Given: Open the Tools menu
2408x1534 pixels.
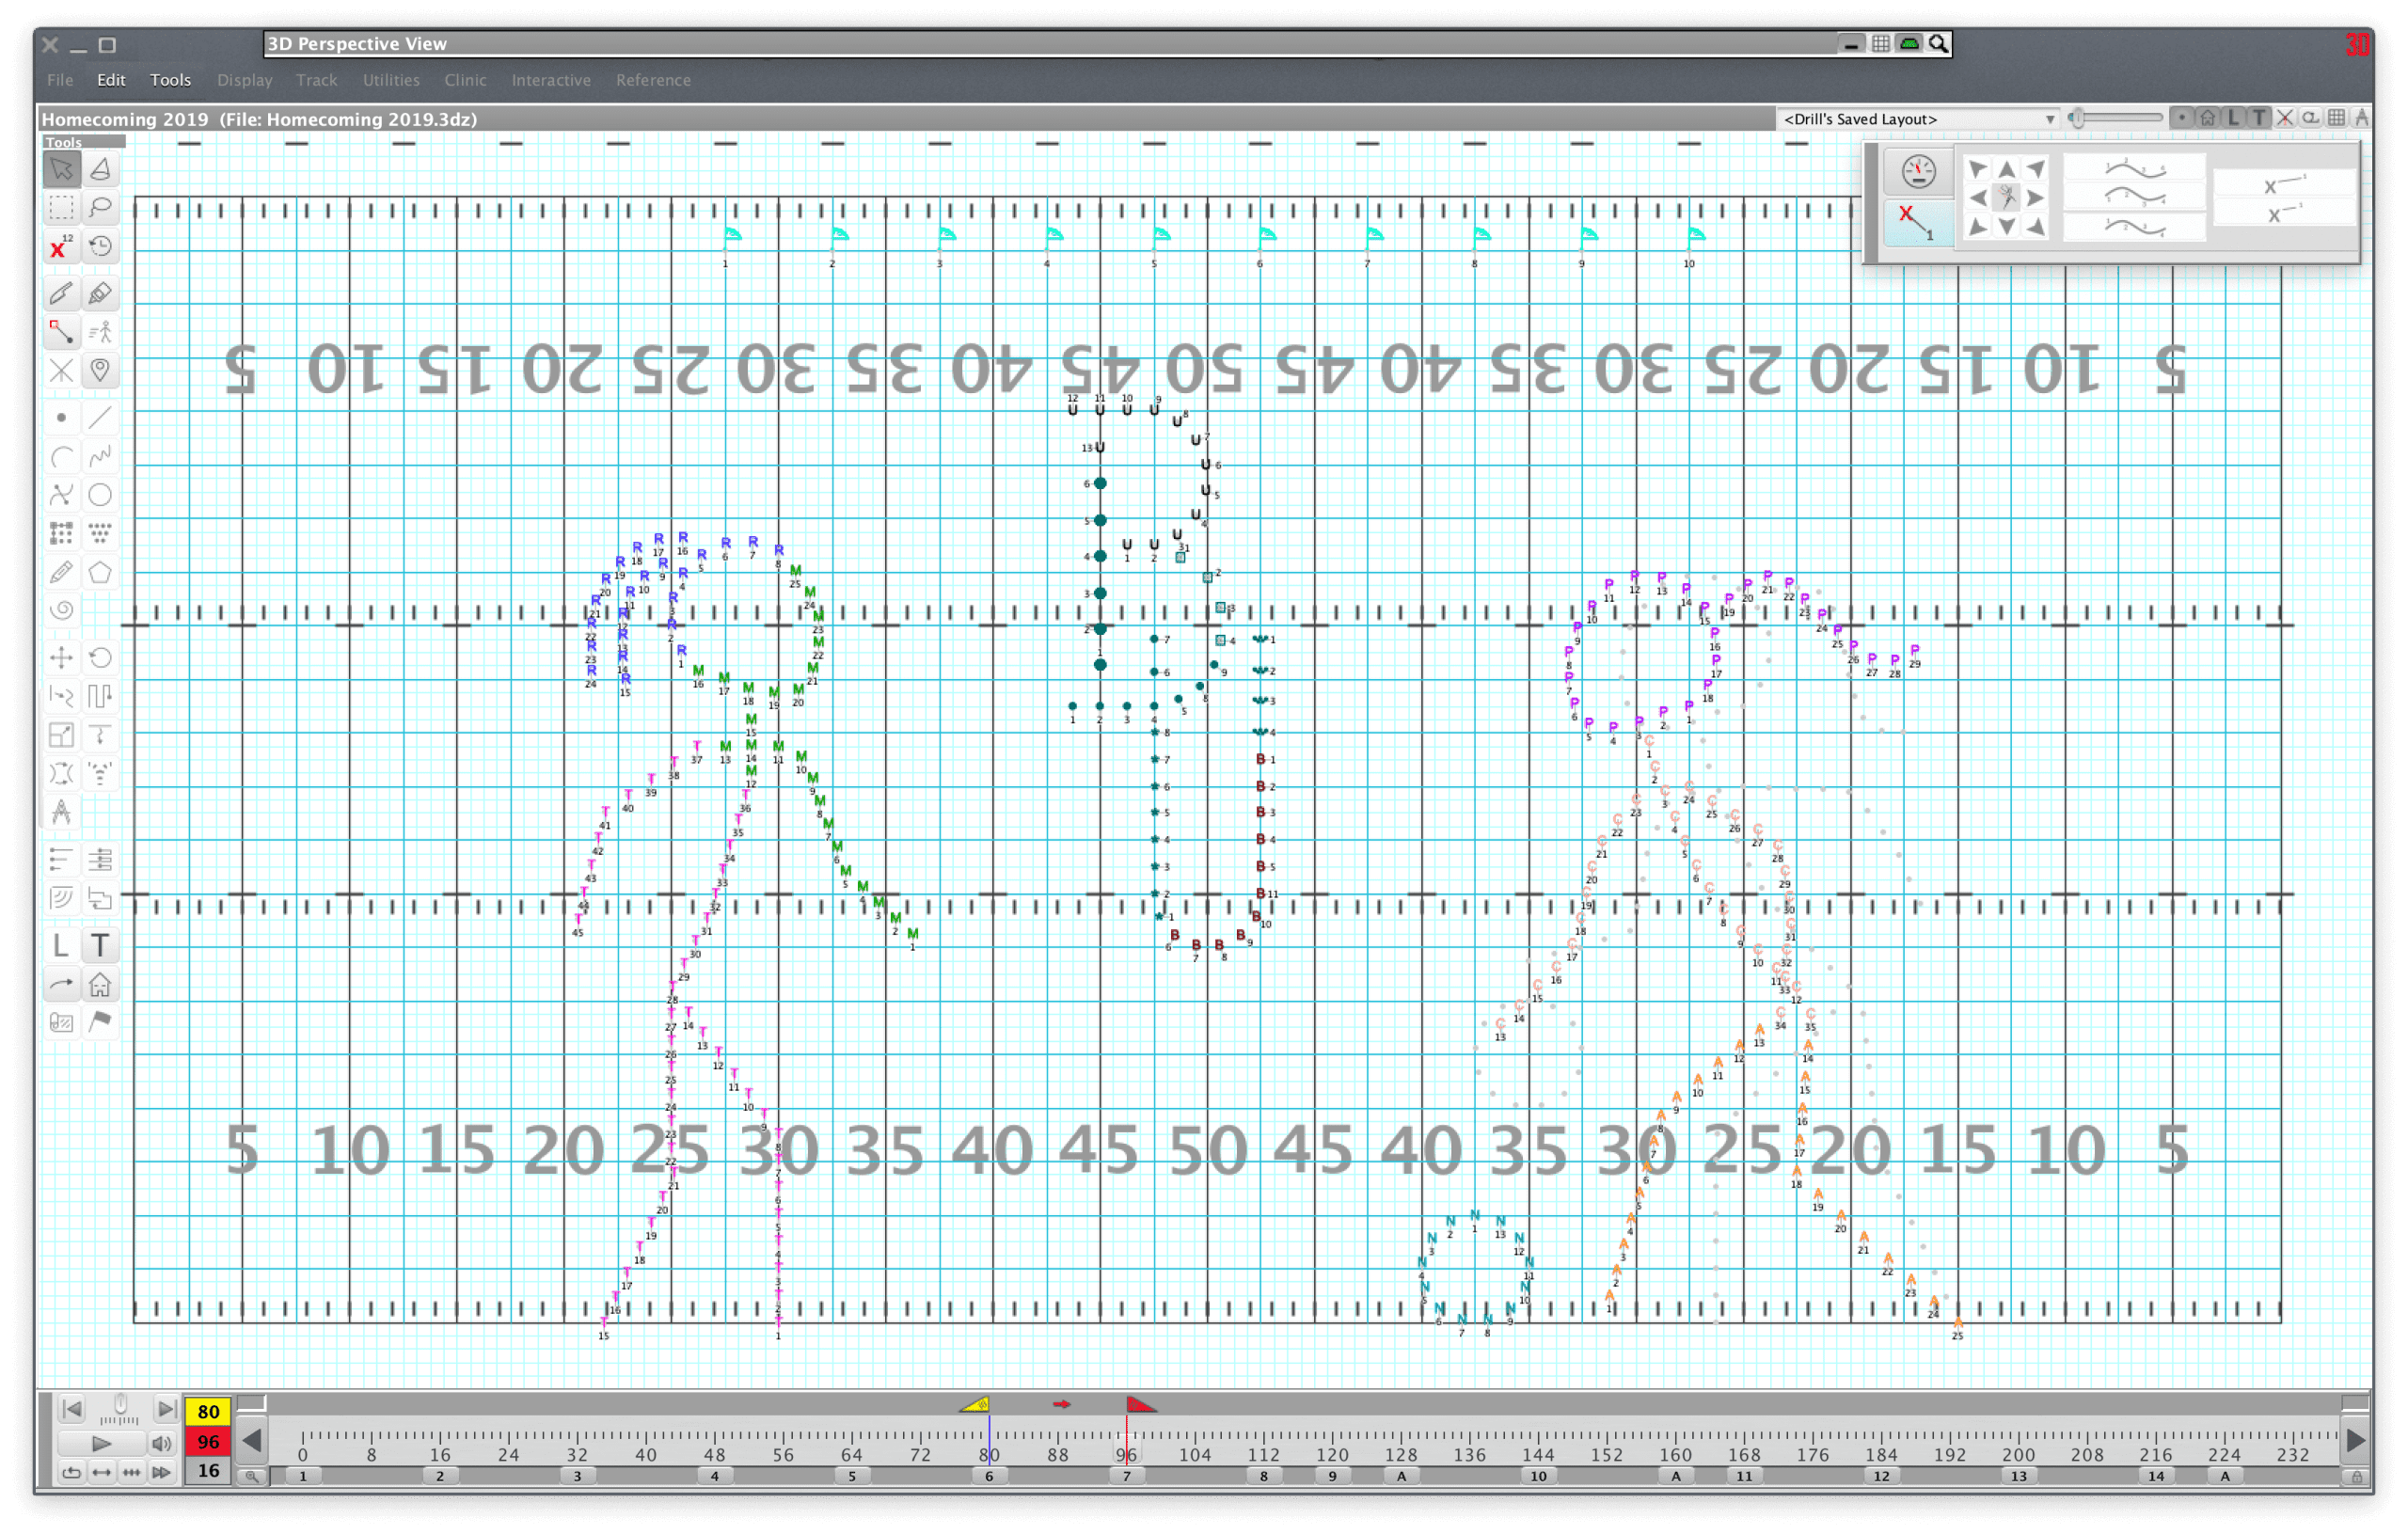Looking at the screenshot, I should pos(170,80).
